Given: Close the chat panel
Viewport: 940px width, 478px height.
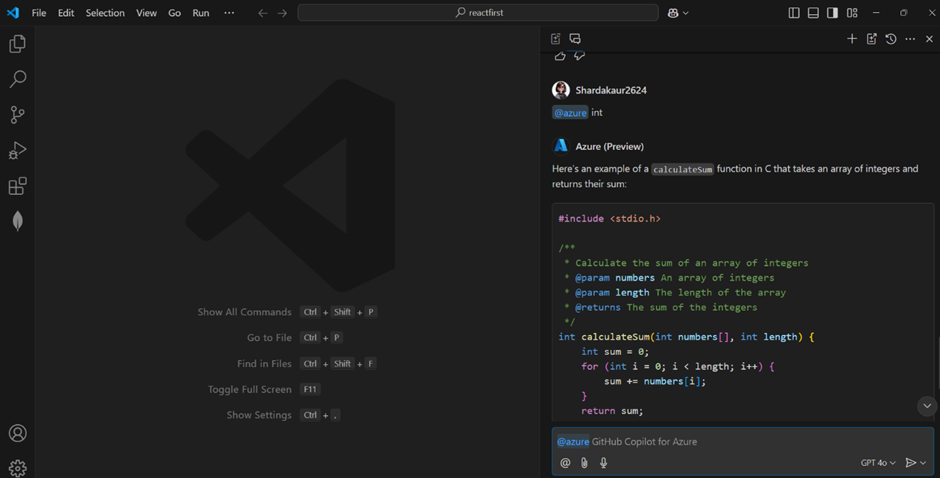Looking at the screenshot, I should (929, 39).
